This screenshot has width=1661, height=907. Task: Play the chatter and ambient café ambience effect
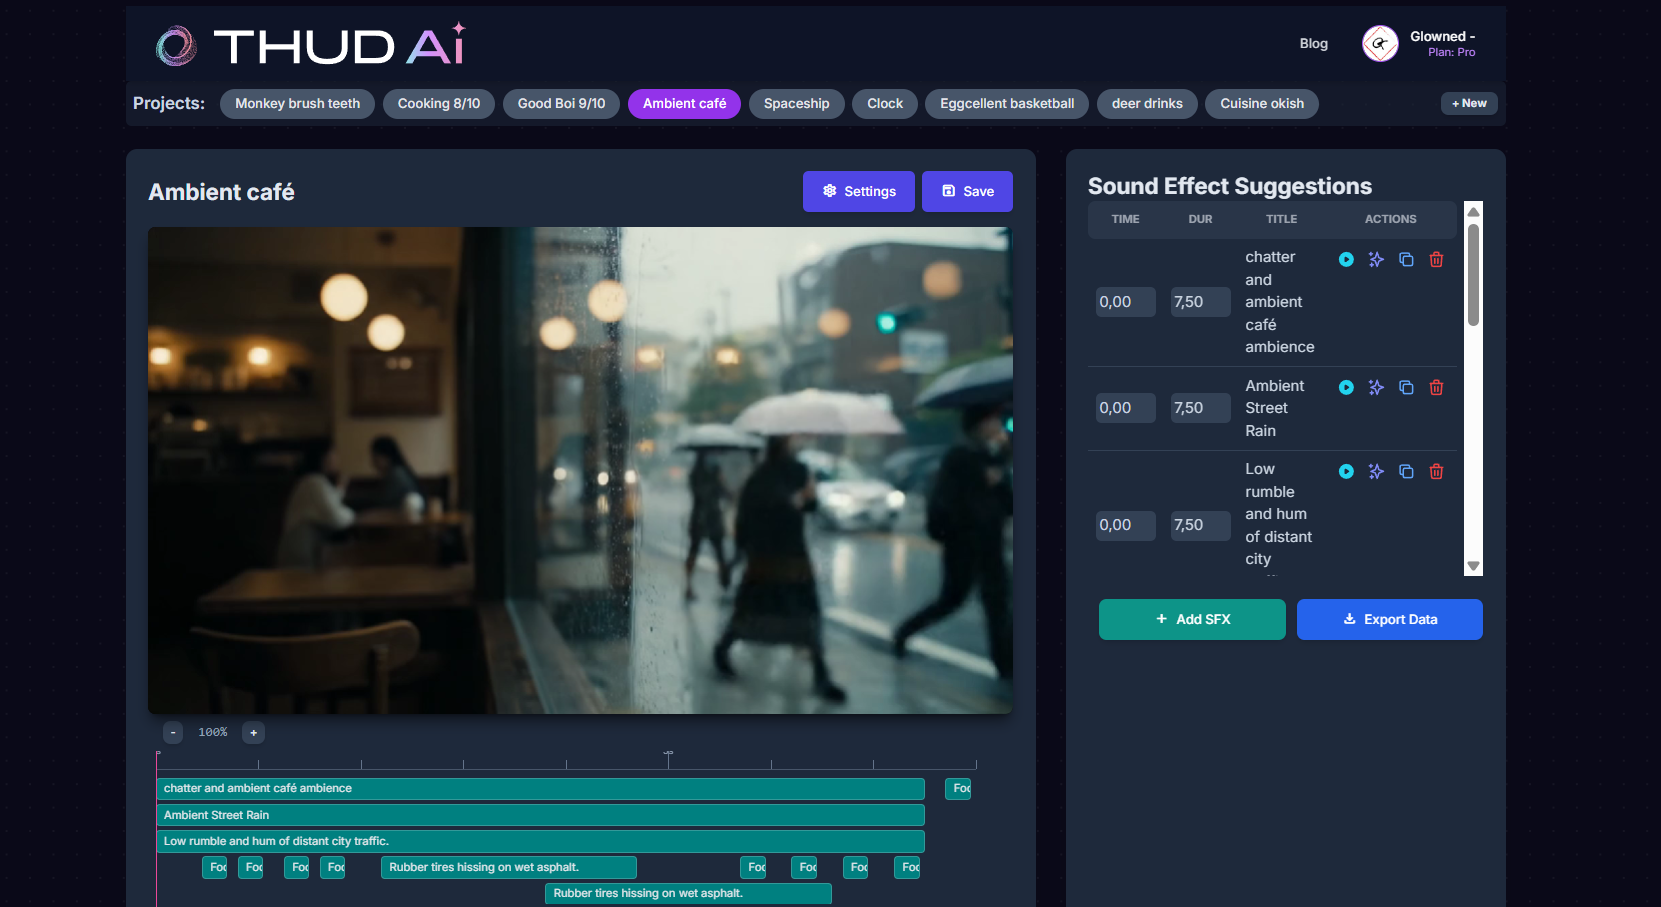[1346, 260]
